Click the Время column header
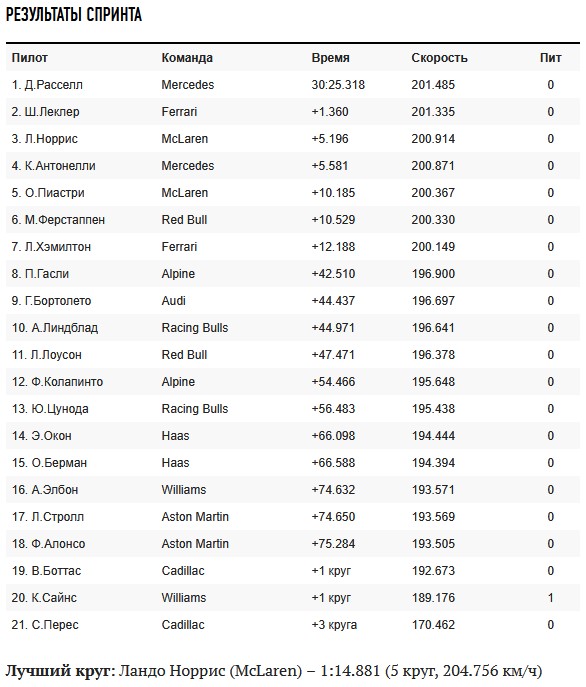The height and width of the screenshot is (687, 586). pos(330,58)
